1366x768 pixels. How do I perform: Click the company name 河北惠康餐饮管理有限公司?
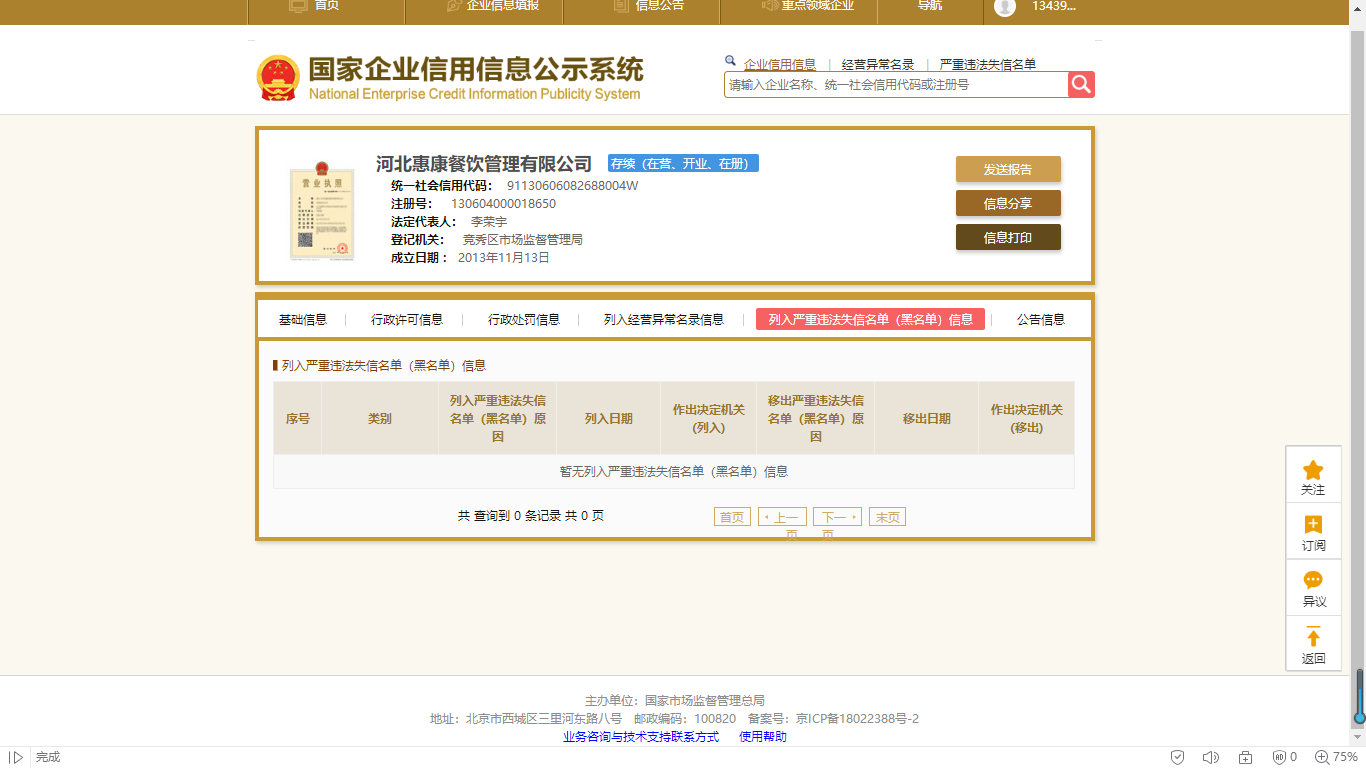(x=484, y=163)
